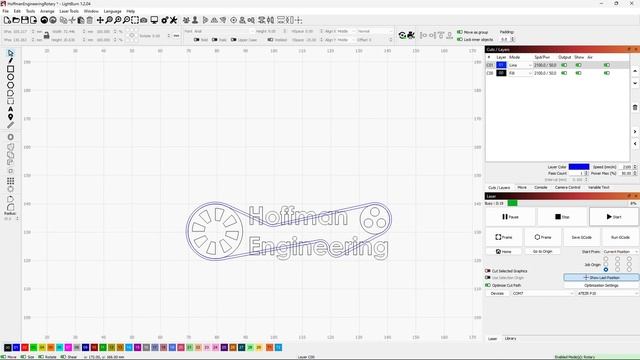Viewport: 640px width, 360px height.
Task: Move layer down with the down arrow
Action: coord(635,83)
